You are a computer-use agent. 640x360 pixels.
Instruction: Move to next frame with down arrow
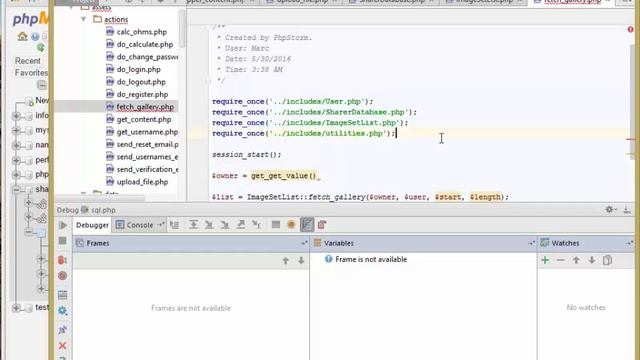[x=301, y=261]
